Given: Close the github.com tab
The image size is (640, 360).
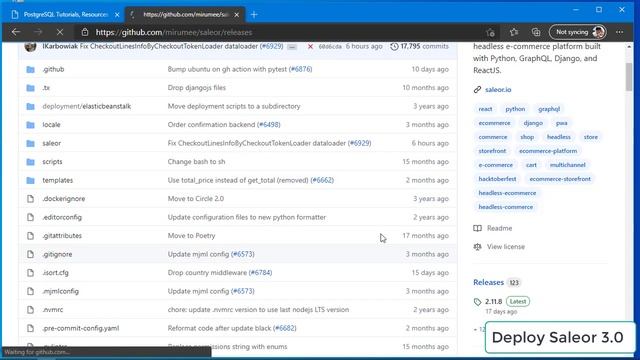Looking at the screenshot, I should click(237, 15).
